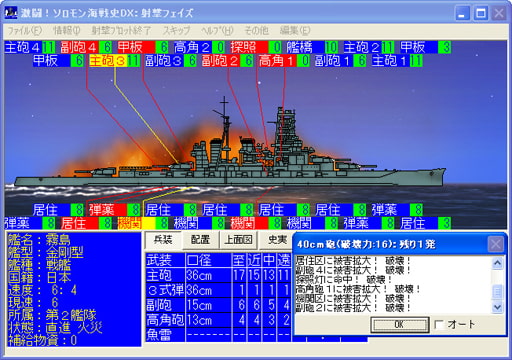Select the 主砲1 turret label
The height and width of the screenshot is (360, 512).
coord(397,61)
